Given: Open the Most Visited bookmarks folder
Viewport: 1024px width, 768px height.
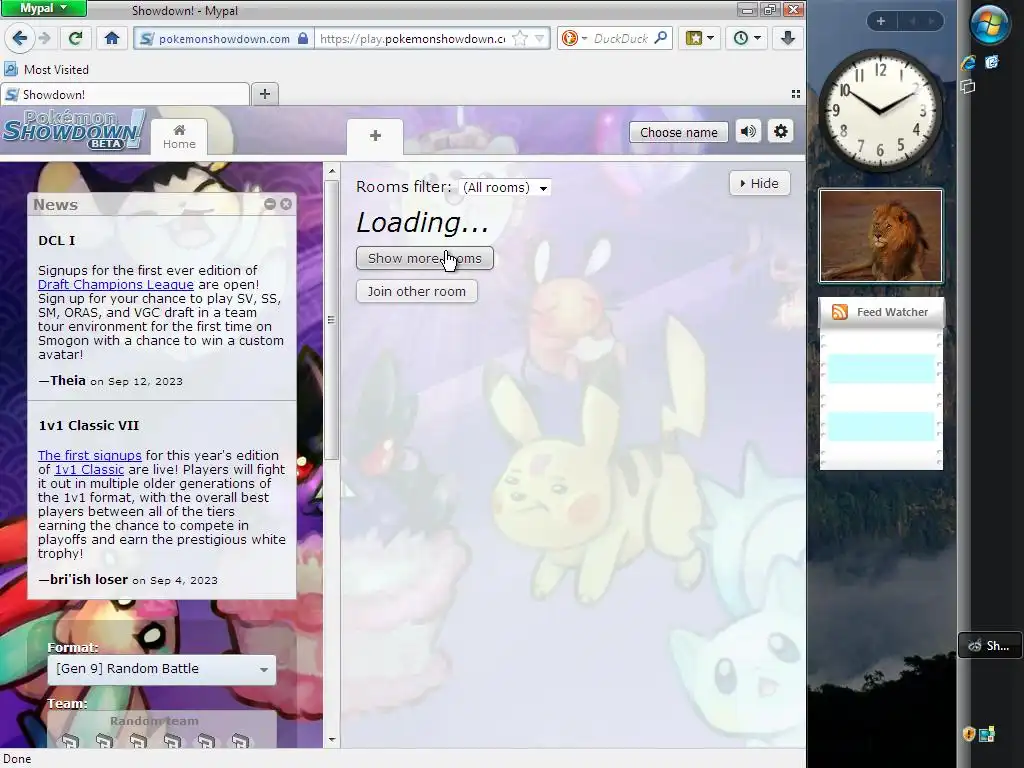Looking at the screenshot, I should pos(46,69).
